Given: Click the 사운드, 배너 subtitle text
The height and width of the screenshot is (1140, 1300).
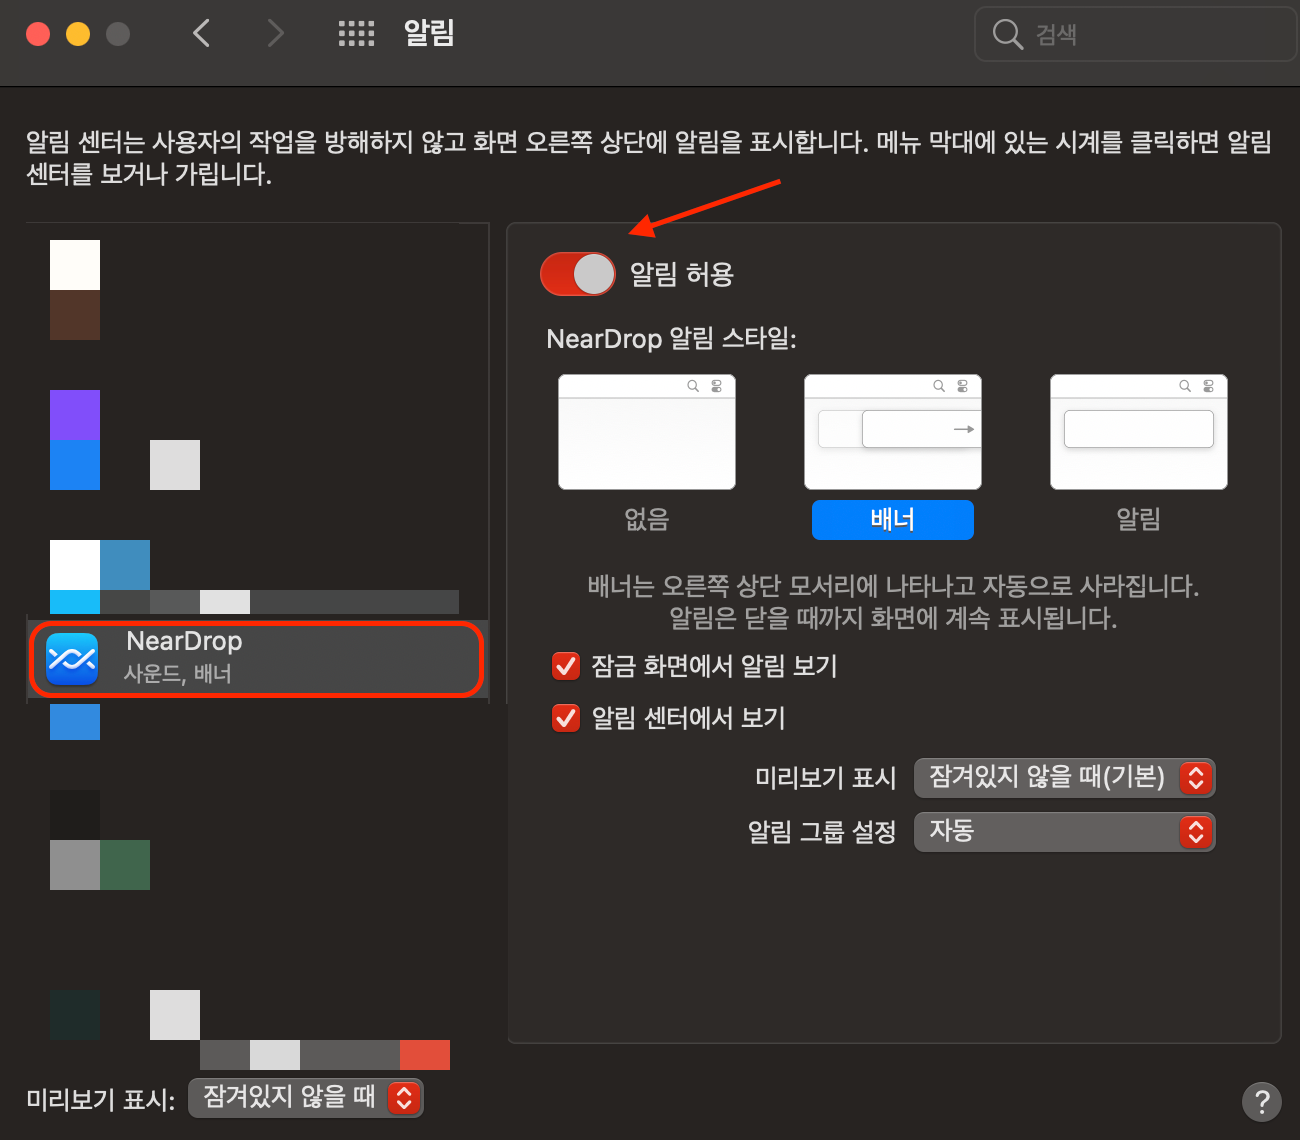Looking at the screenshot, I should pyautogui.click(x=178, y=674).
